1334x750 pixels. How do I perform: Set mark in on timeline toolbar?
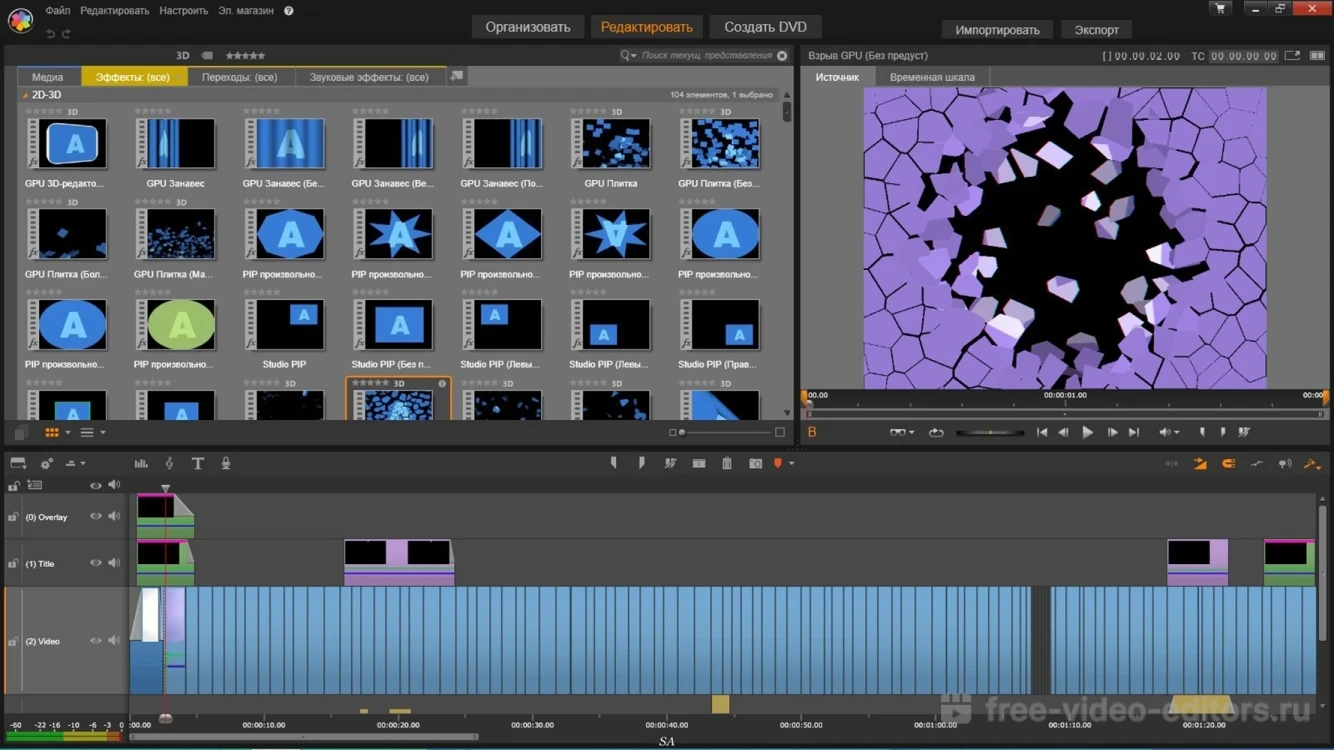click(613, 464)
